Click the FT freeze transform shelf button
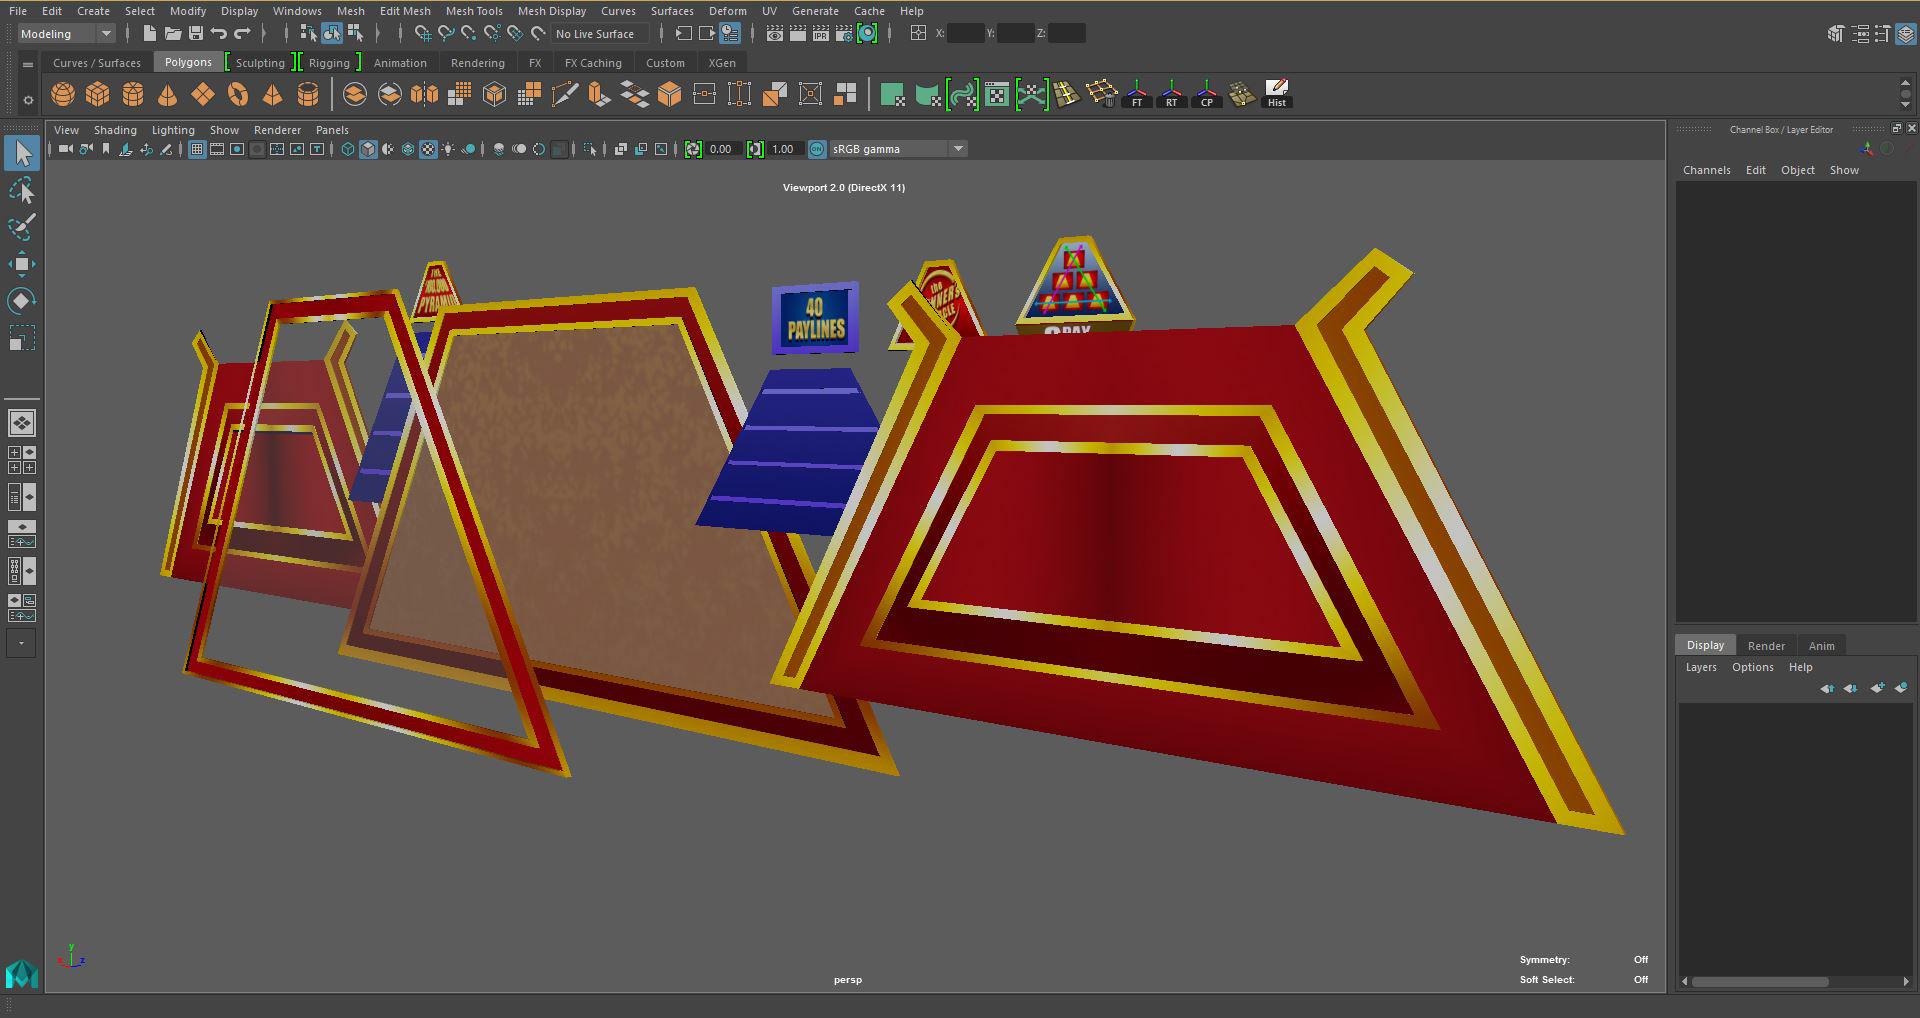 point(1137,95)
